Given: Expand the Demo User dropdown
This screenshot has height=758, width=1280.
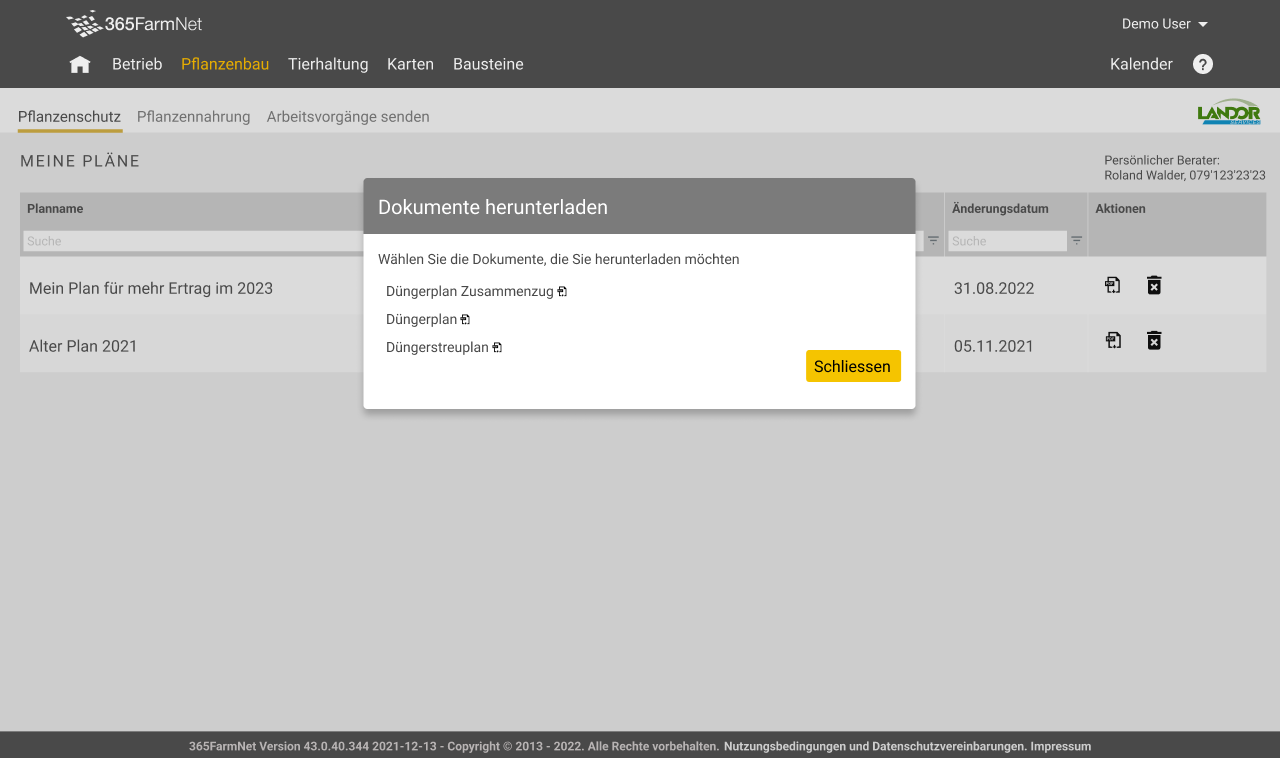Looking at the screenshot, I should 1164,24.
